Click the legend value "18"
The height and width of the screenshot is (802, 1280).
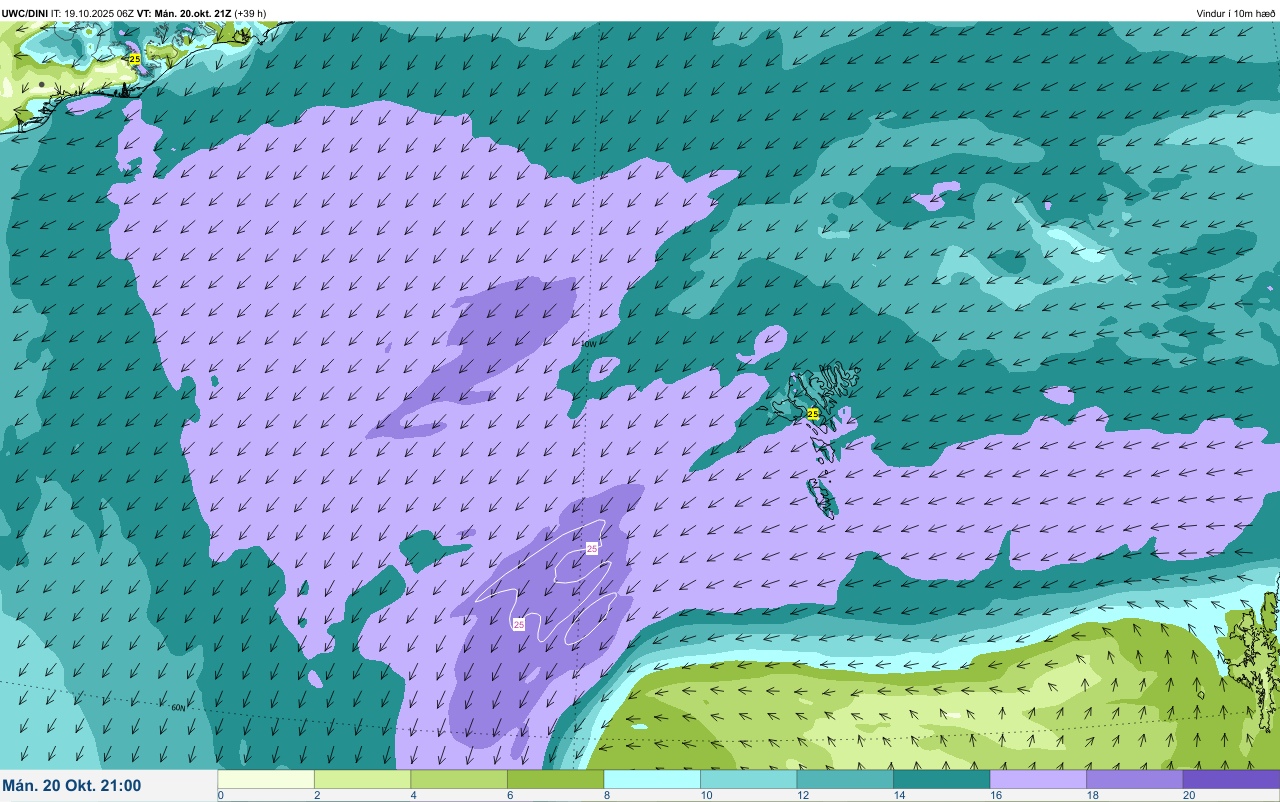1091,796
